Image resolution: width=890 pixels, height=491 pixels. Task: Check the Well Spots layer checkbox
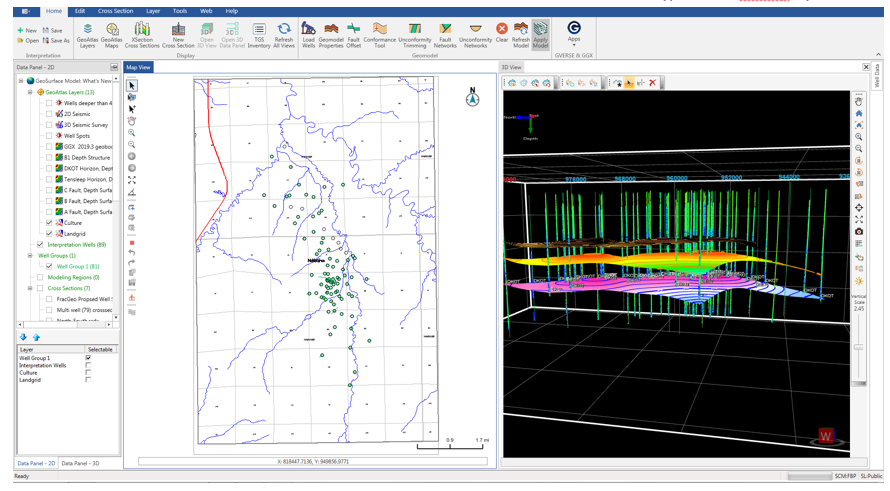pos(49,136)
